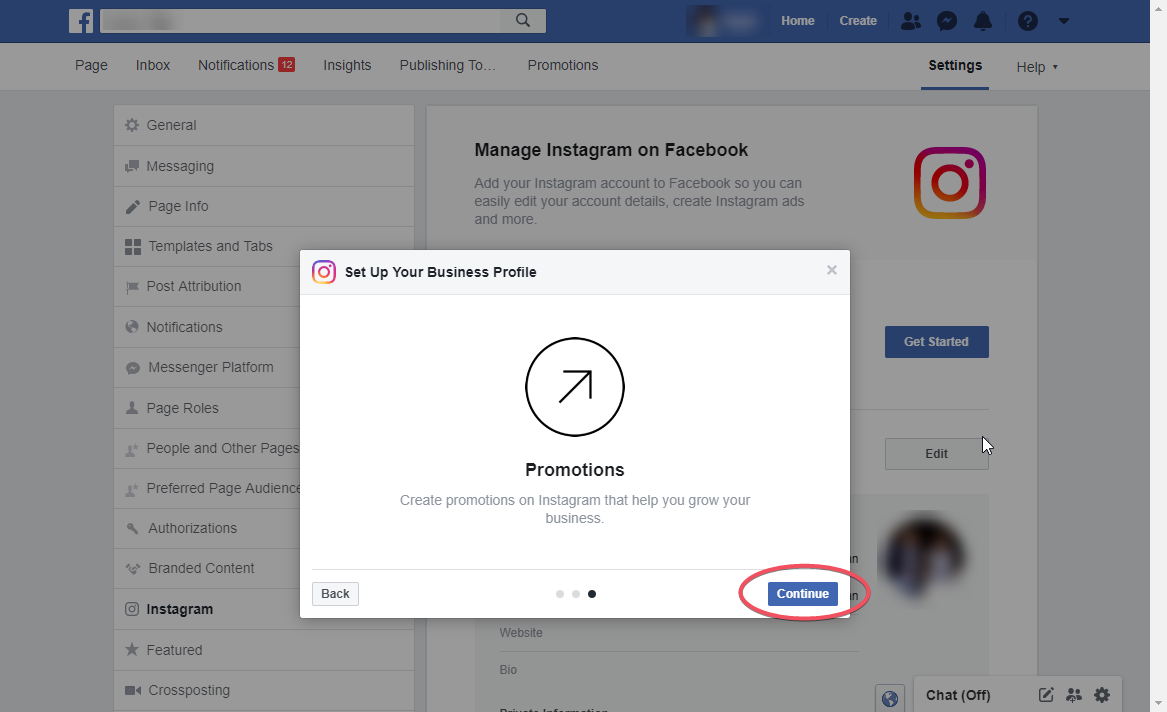Click the Crossposting video camera icon

[132, 690]
